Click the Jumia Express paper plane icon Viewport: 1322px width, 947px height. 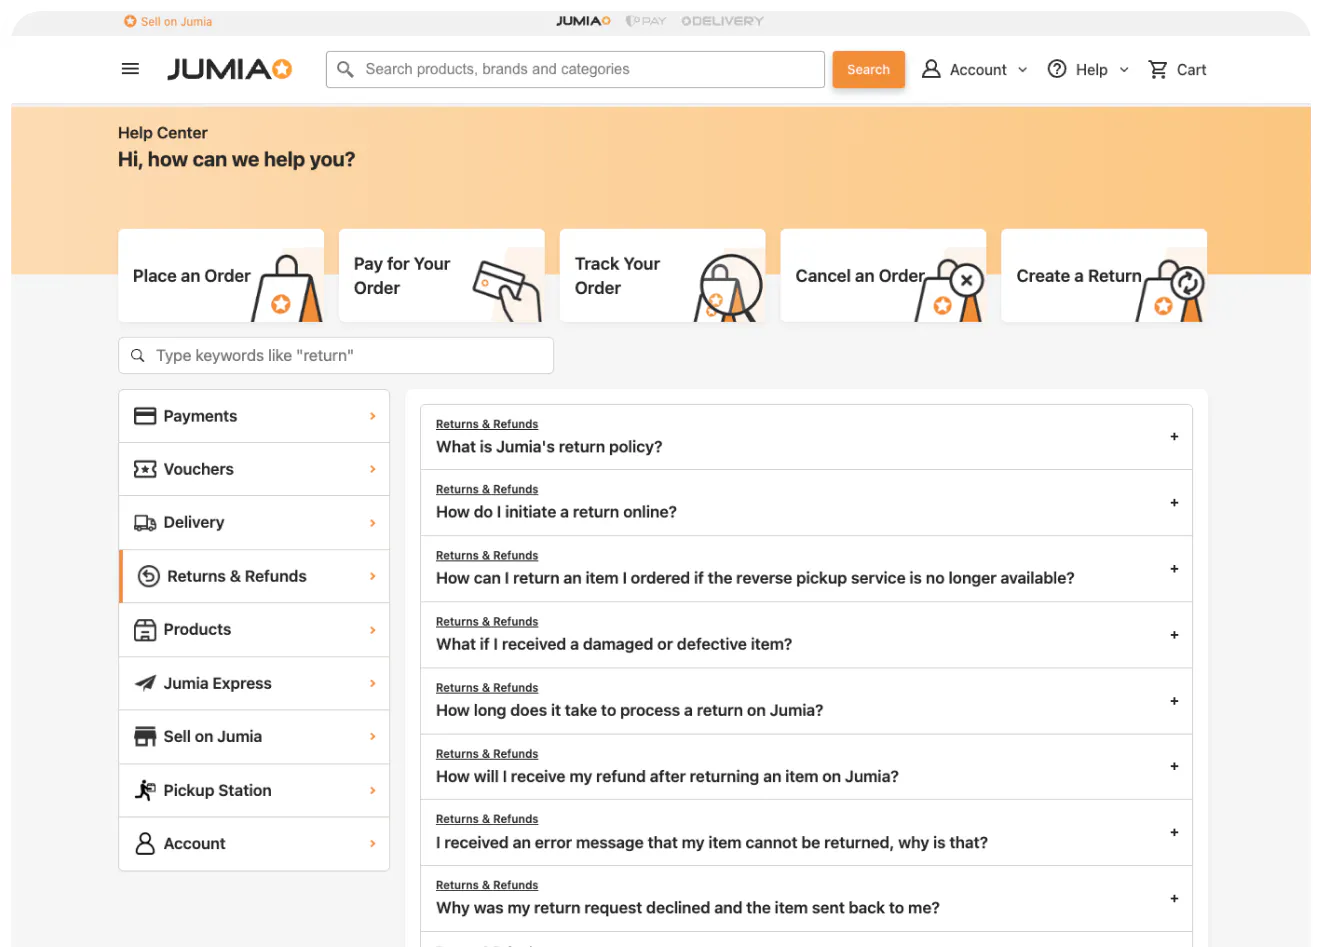pyautogui.click(x=145, y=683)
